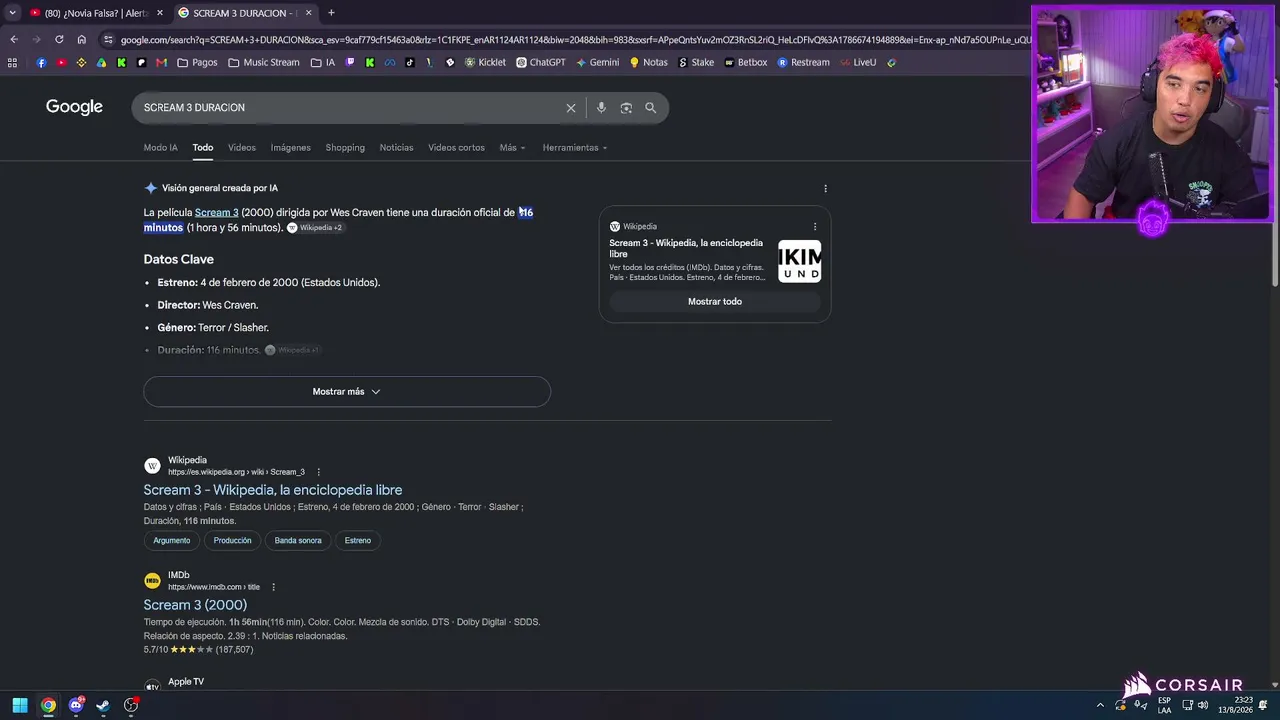The width and height of the screenshot is (1280, 720).
Task: Open the Scream 3 (2000) IMDb result
Action: [x=195, y=605]
